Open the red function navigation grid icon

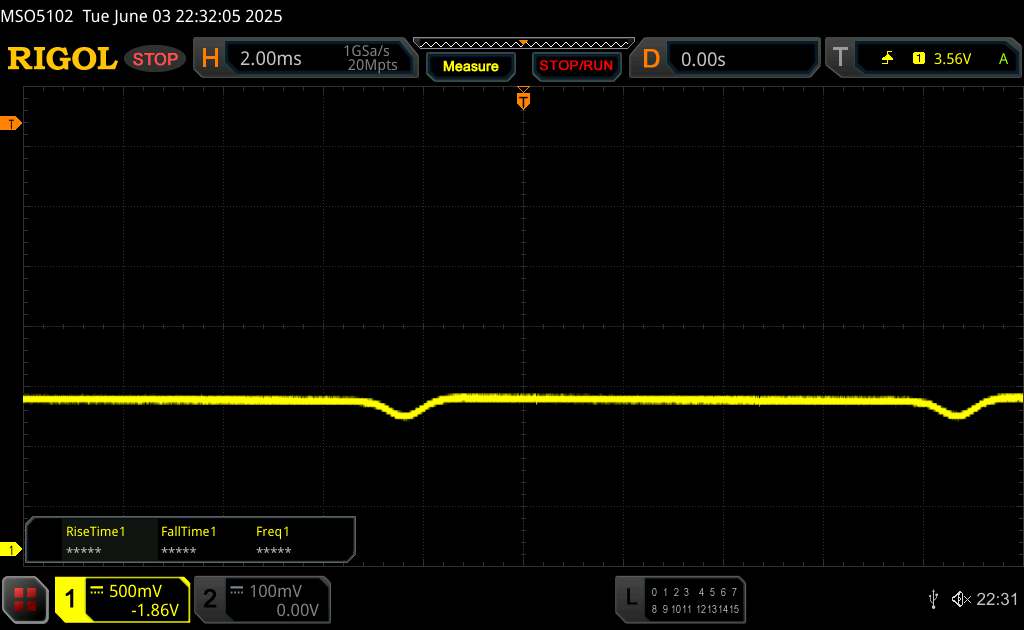point(25,599)
